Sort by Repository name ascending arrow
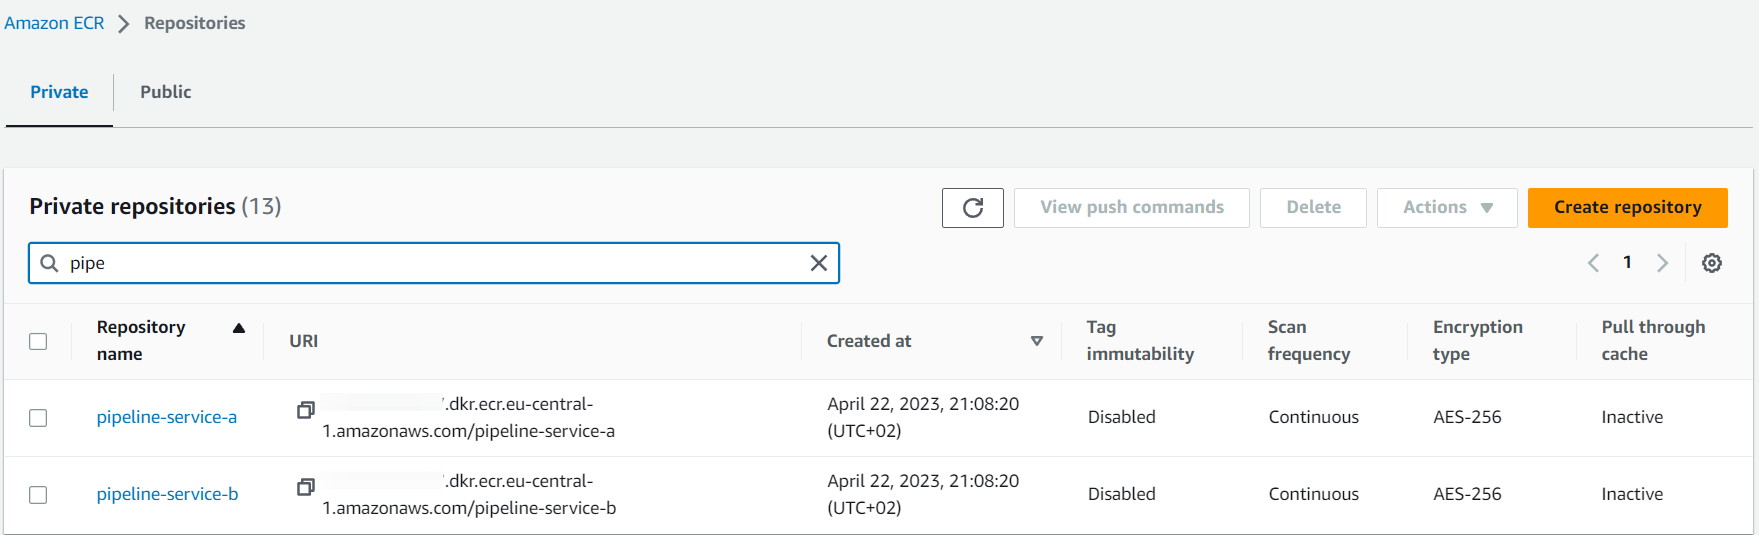The image size is (1759, 535). point(239,328)
